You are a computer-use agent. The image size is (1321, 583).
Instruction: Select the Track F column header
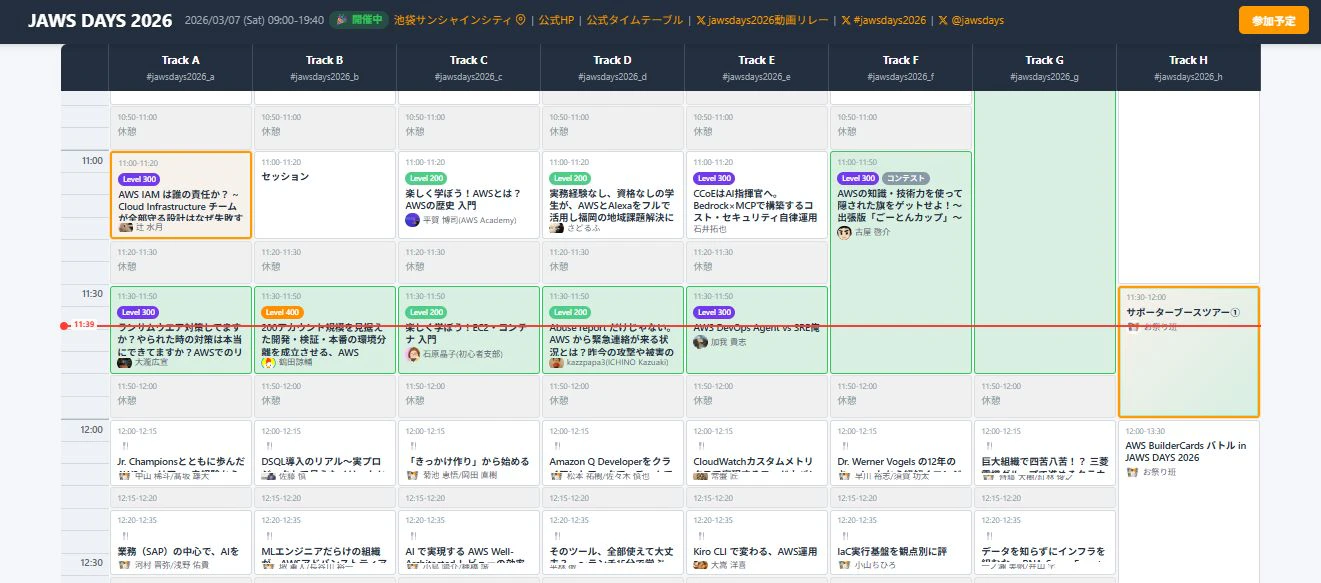901,67
